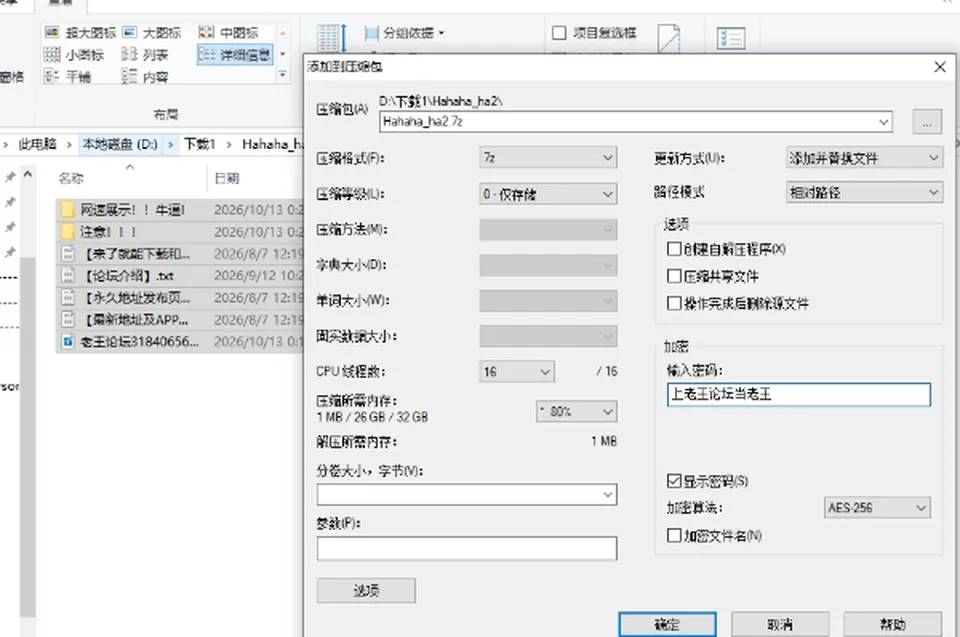960x637 pixels.
Task: Open the 更新方式 dropdown
Action: (864, 158)
